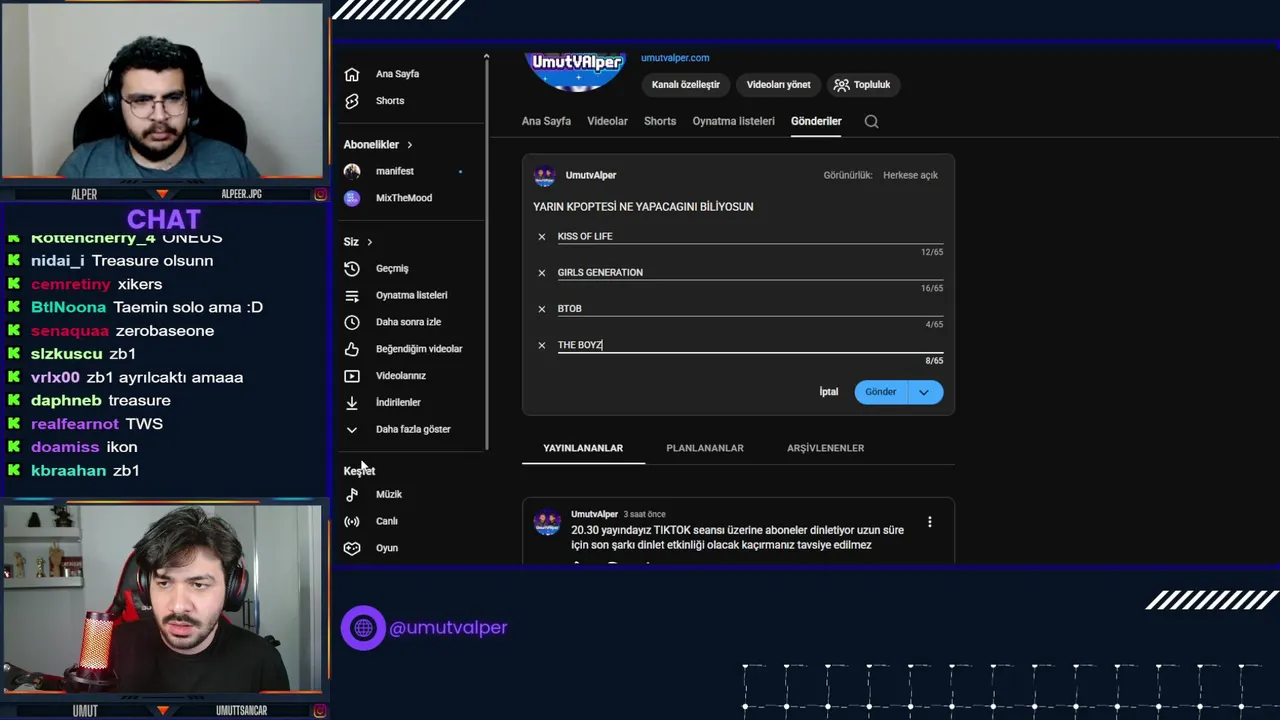
Task: Click the GIRLS GENERATION option text field
Action: 750,273
